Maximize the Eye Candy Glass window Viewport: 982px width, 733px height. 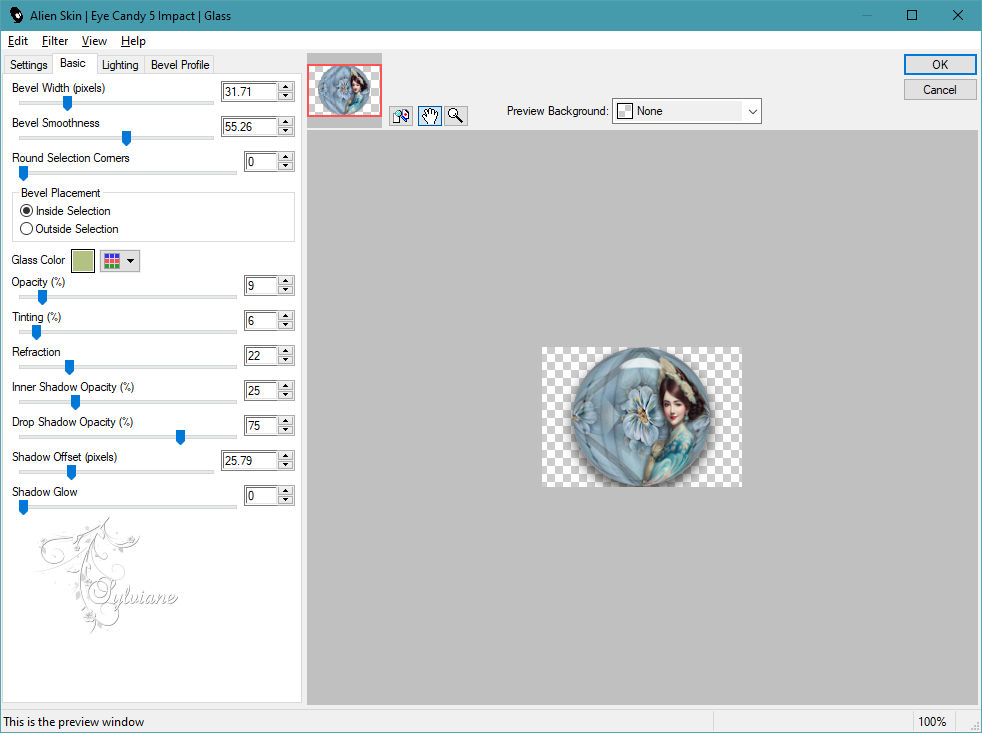point(912,15)
